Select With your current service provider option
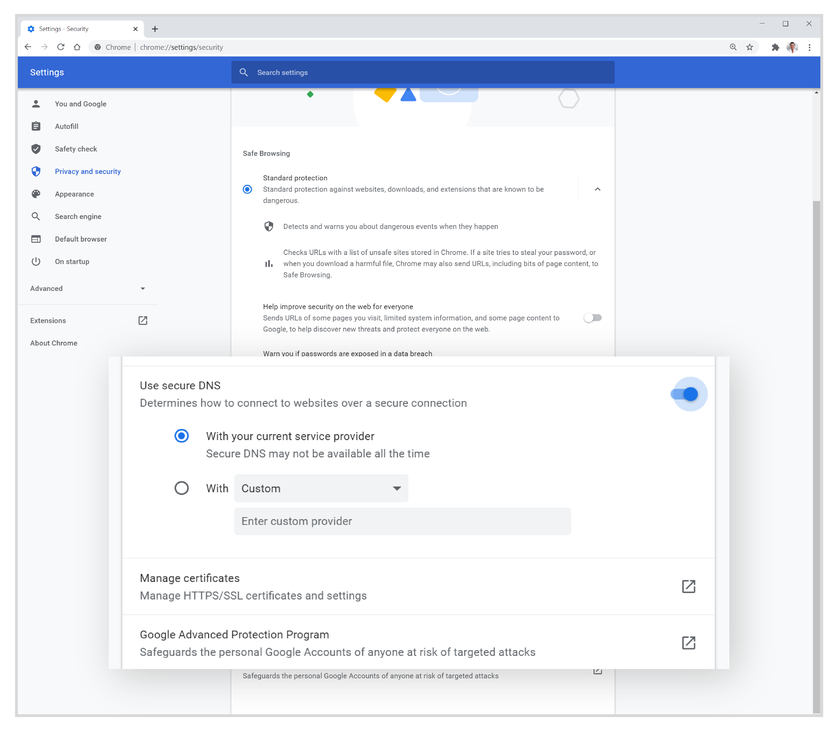Image resolution: width=833 pixels, height=731 pixels. click(x=182, y=436)
